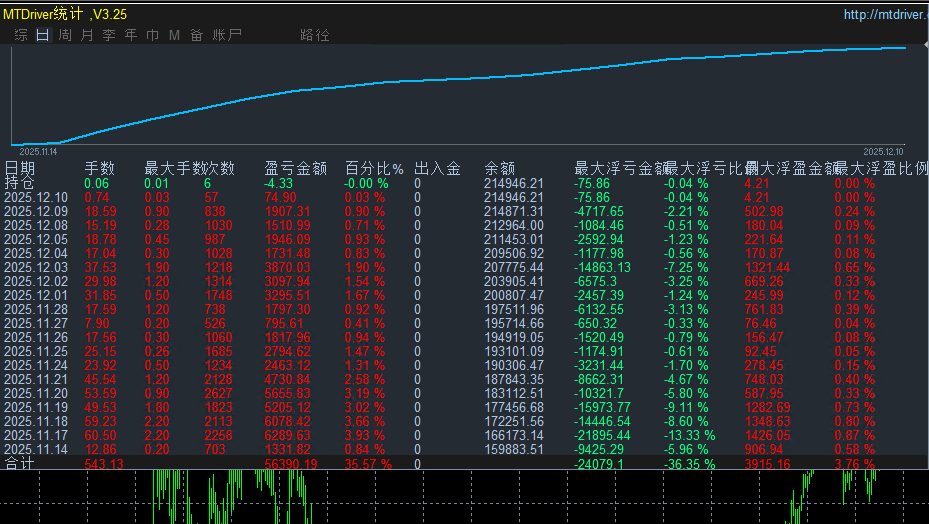Viewport: 929px width, 524px height.
Task: Click balance value 159883.51
Action: coord(514,449)
